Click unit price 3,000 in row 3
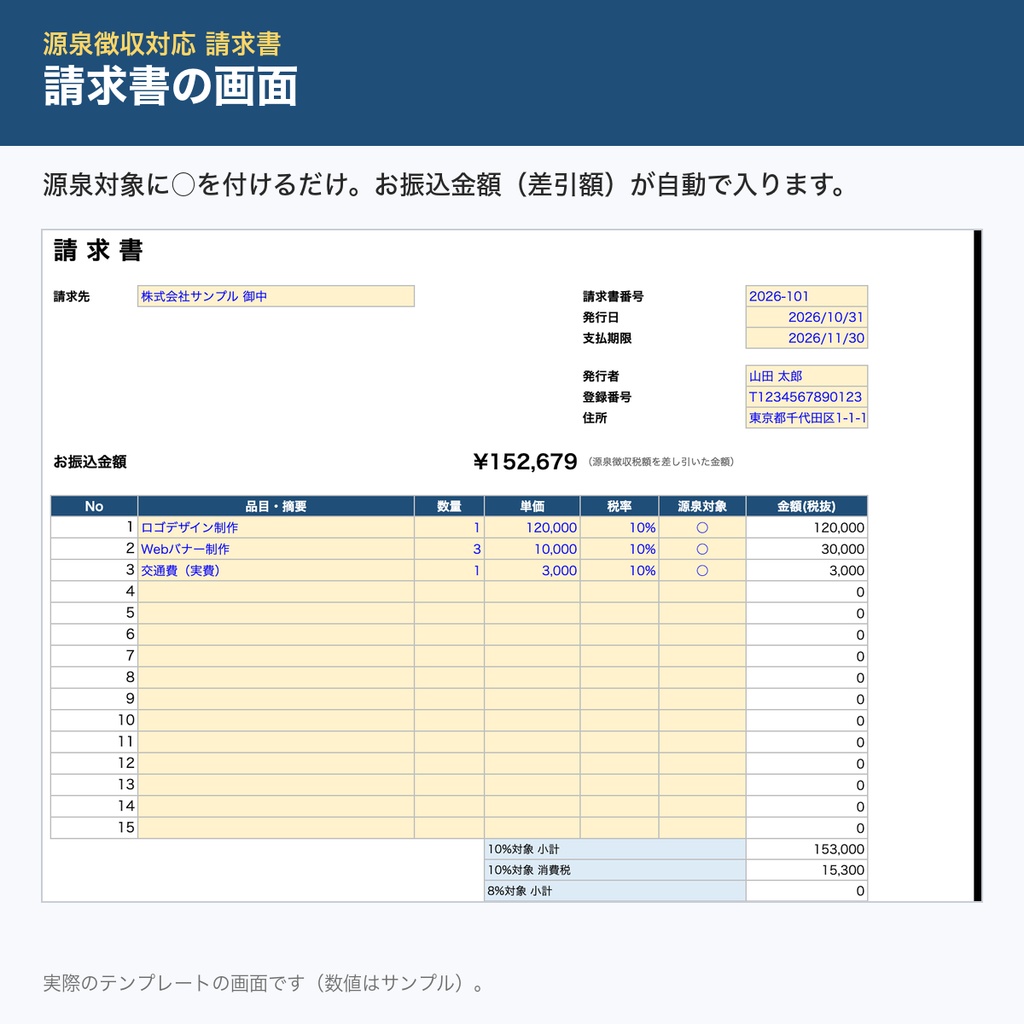This screenshot has height=1024, width=1024. click(532, 571)
